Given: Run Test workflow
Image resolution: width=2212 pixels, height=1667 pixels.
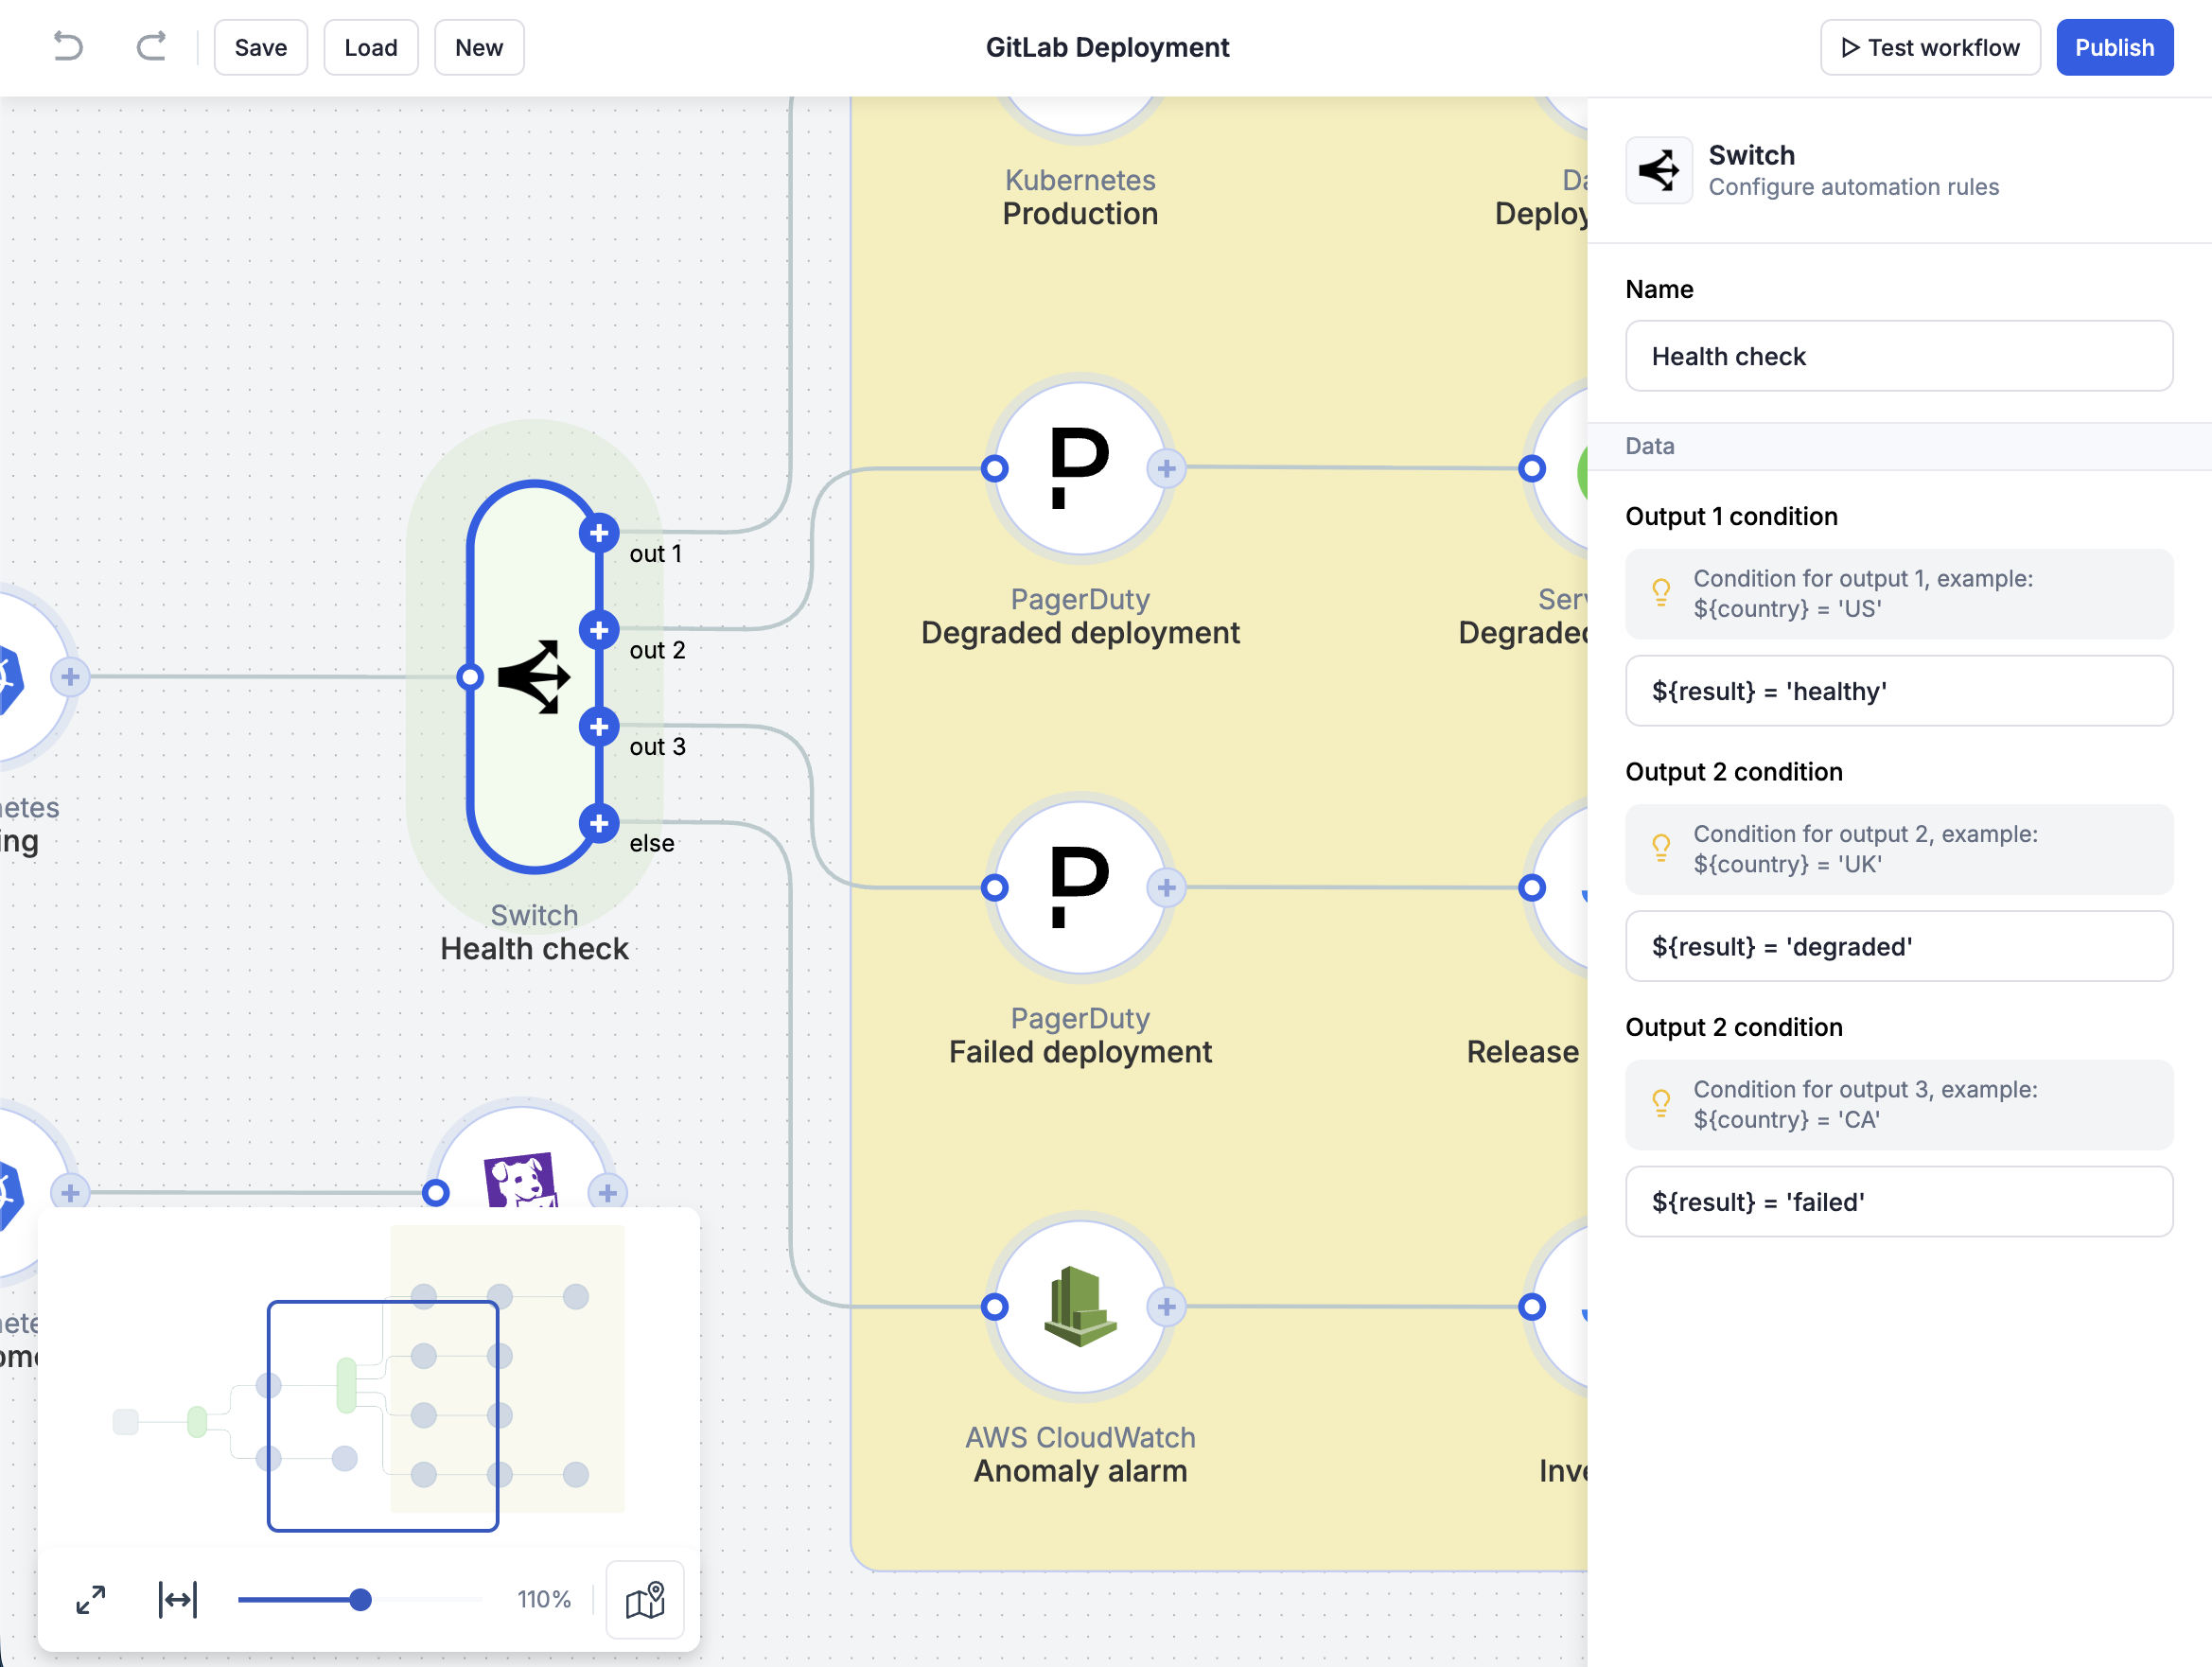Looking at the screenshot, I should pyautogui.click(x=1930, y=47).
